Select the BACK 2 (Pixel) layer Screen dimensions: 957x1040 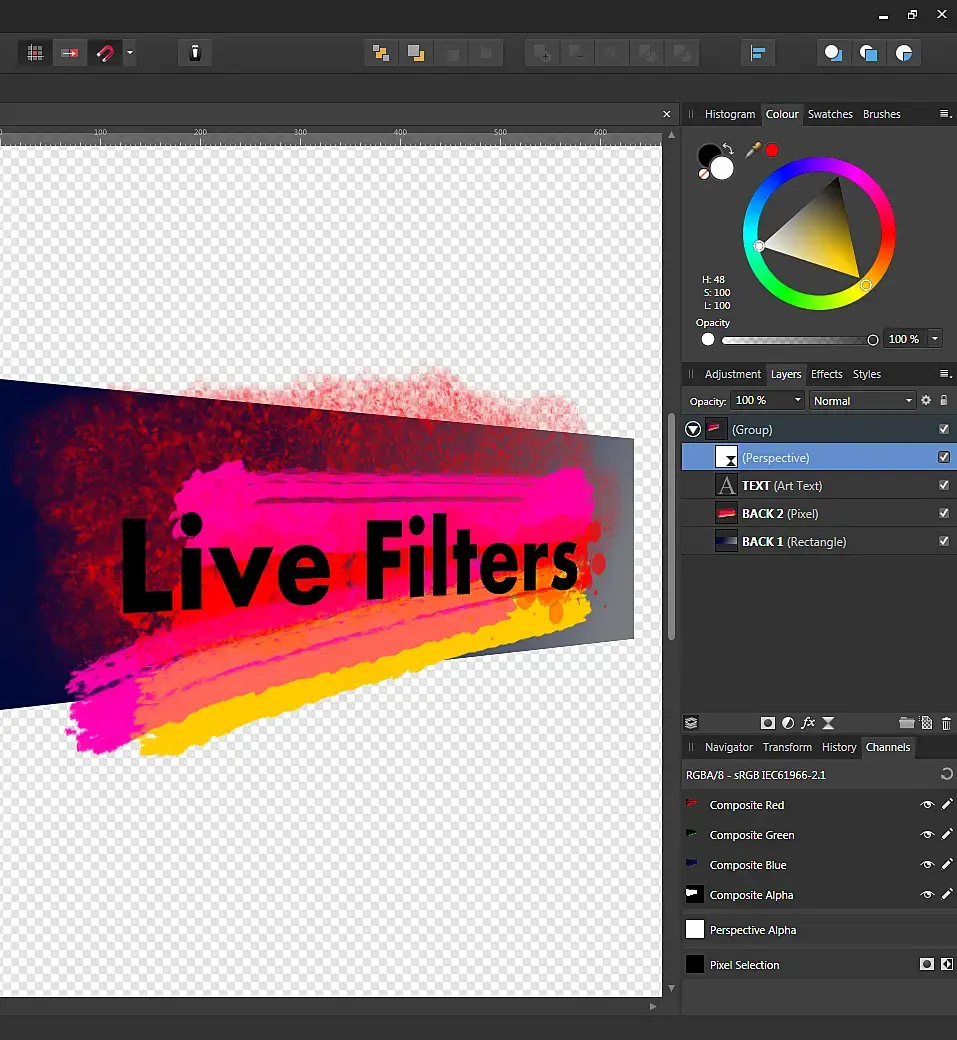819,513
